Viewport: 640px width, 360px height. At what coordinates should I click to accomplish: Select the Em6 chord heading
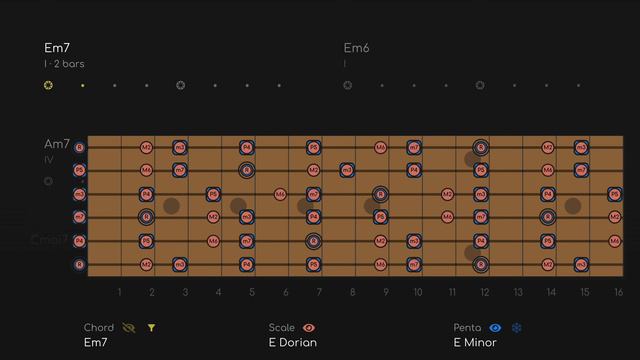point(356,48)
